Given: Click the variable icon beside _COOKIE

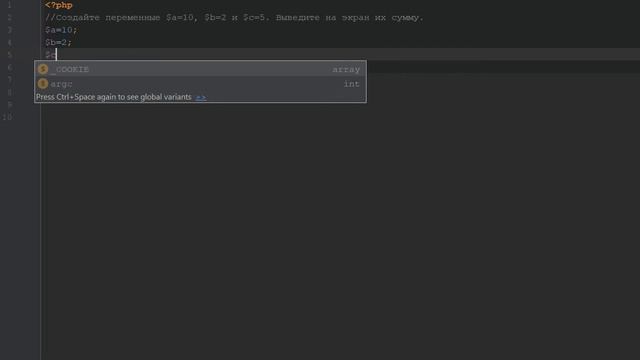Looking at the screenshot, I should (x=43, y=69).
